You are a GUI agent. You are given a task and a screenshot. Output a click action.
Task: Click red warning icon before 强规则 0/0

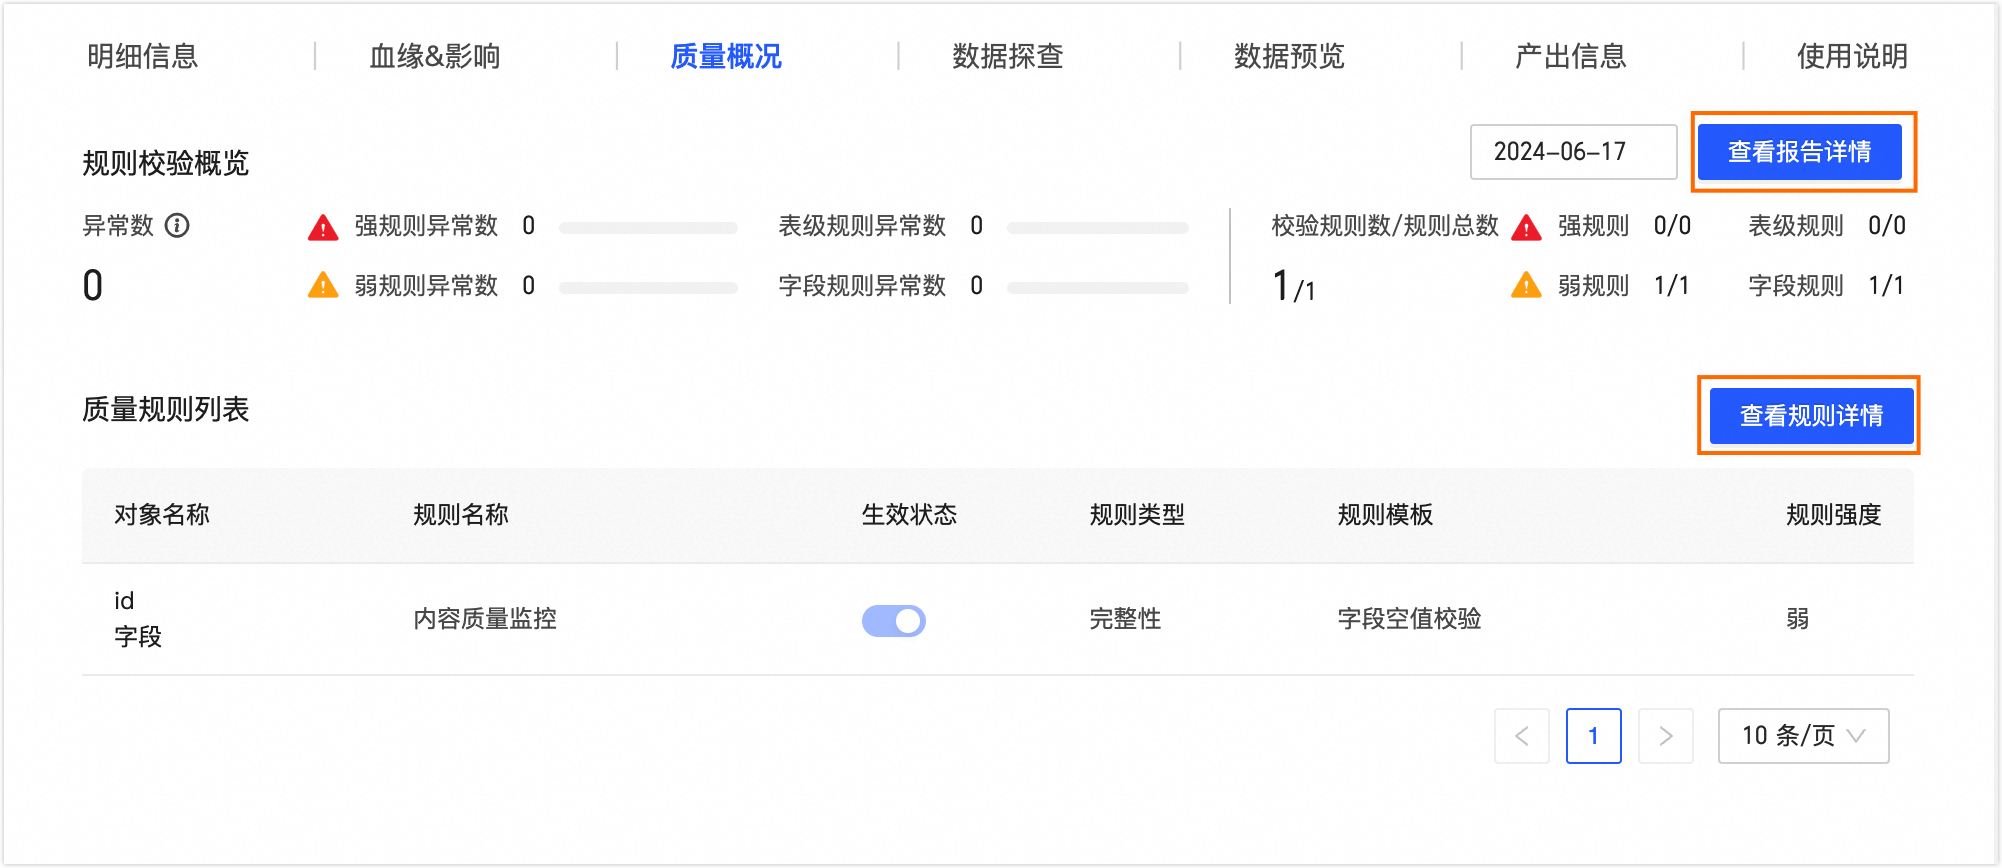(x=1526, y=227)
